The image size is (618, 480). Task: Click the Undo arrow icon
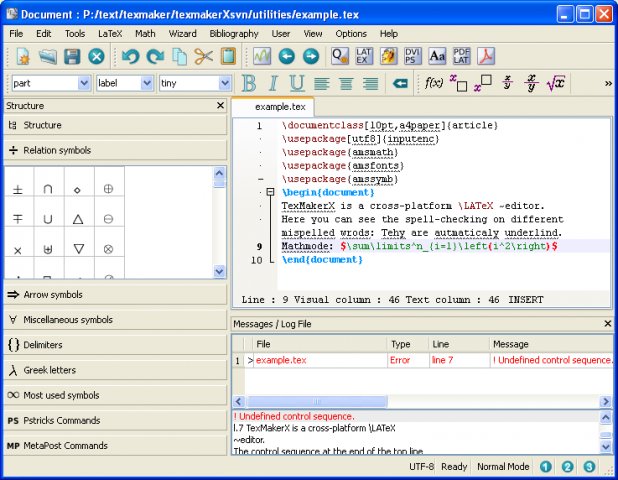pyautogui.click(x=130, y=56)
